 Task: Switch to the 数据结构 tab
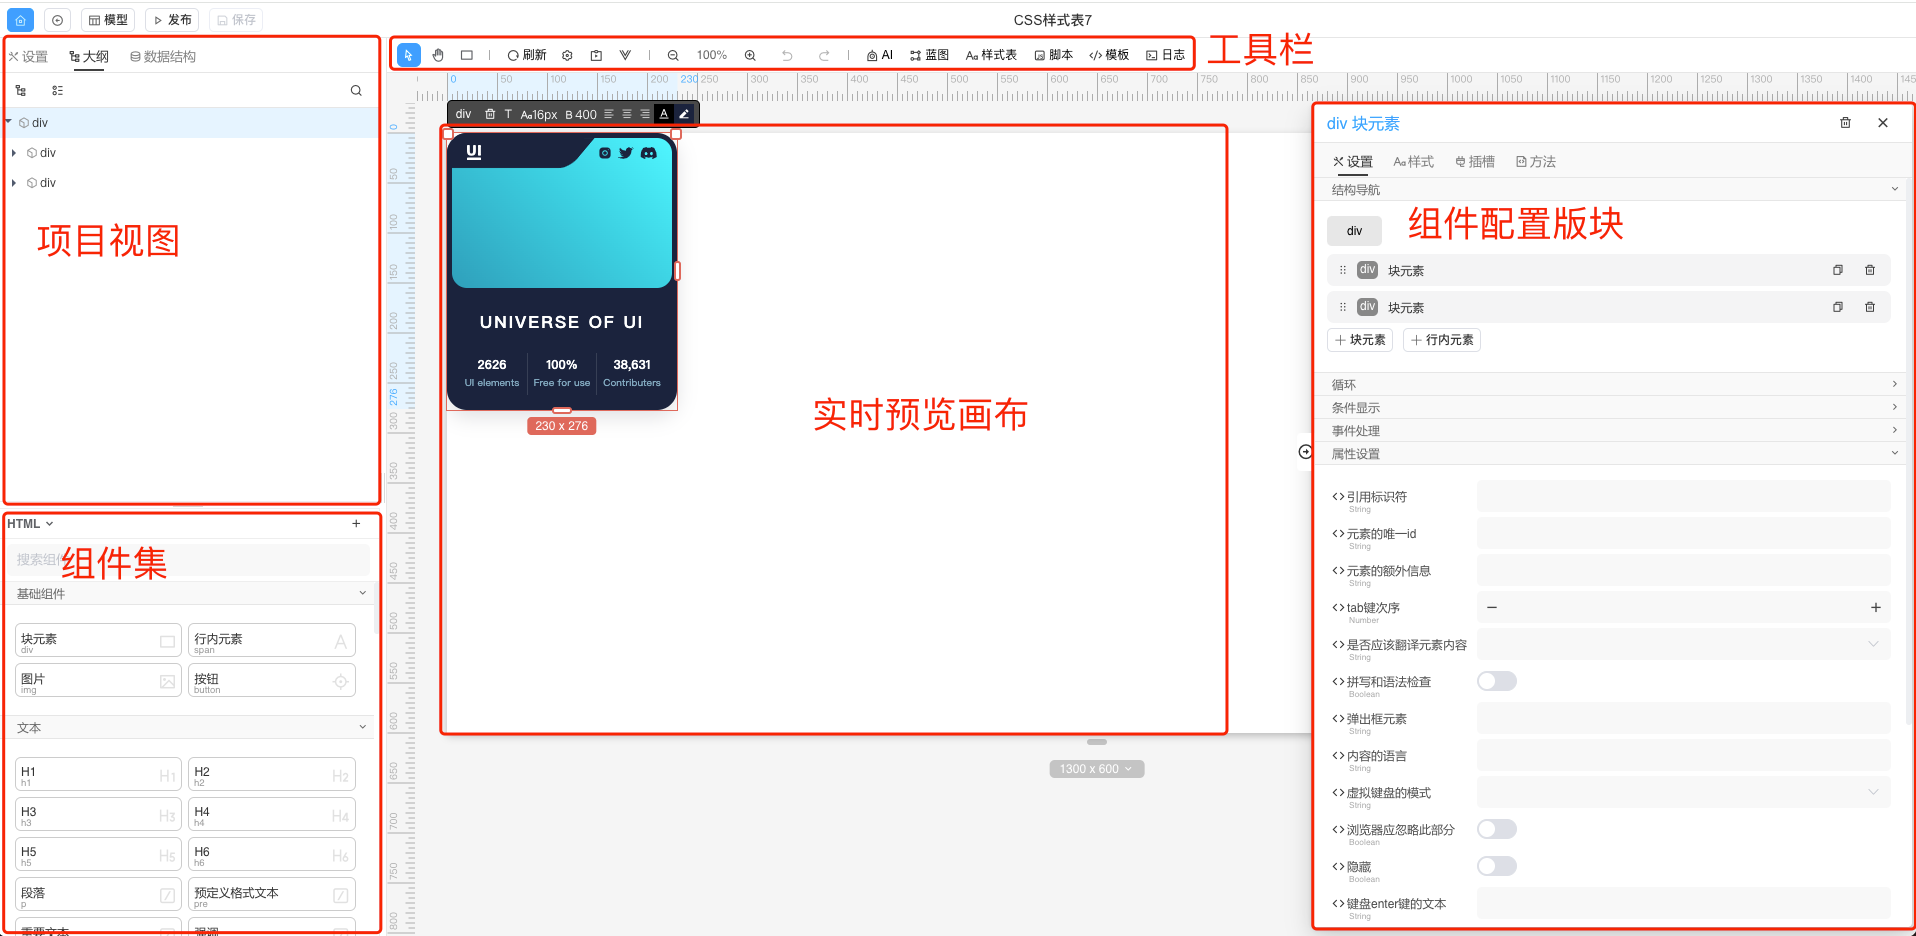pyautogui.click(x=163, y=56)
